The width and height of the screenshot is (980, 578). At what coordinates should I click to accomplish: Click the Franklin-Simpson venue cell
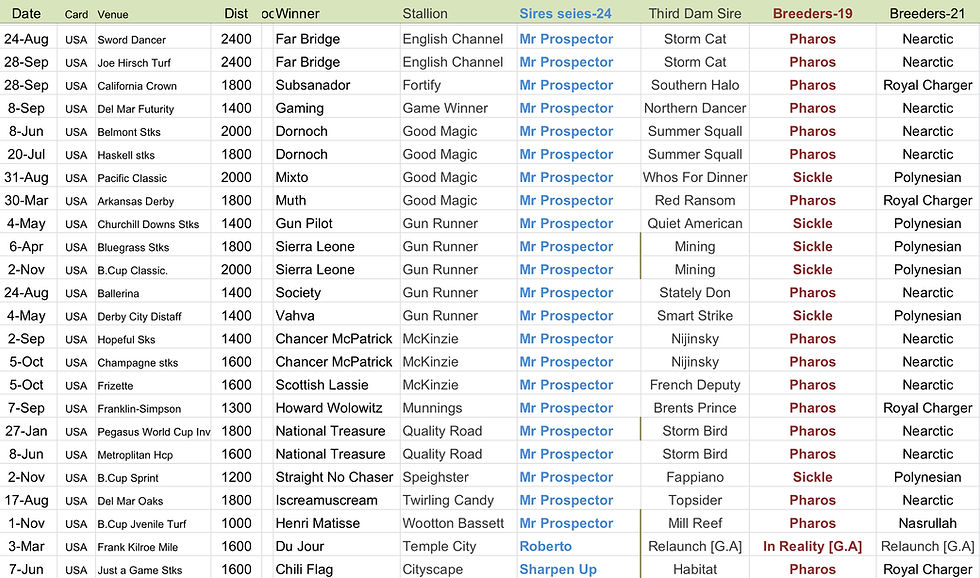(139, 409)
